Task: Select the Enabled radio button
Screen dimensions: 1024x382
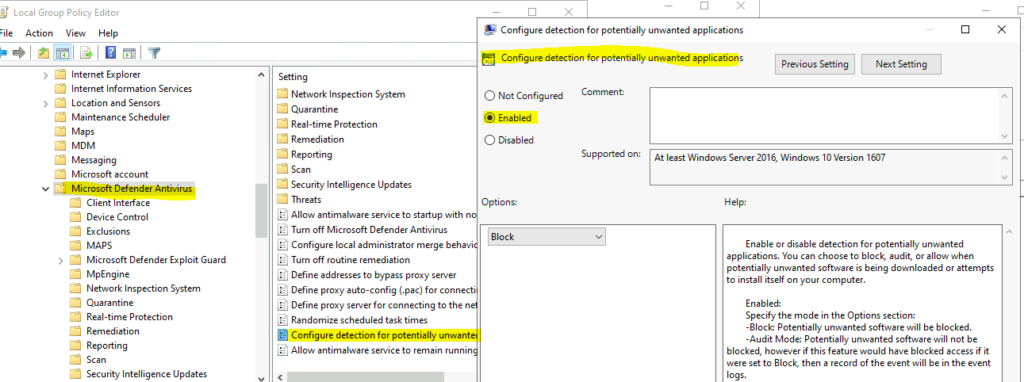Action: point(489,118)
